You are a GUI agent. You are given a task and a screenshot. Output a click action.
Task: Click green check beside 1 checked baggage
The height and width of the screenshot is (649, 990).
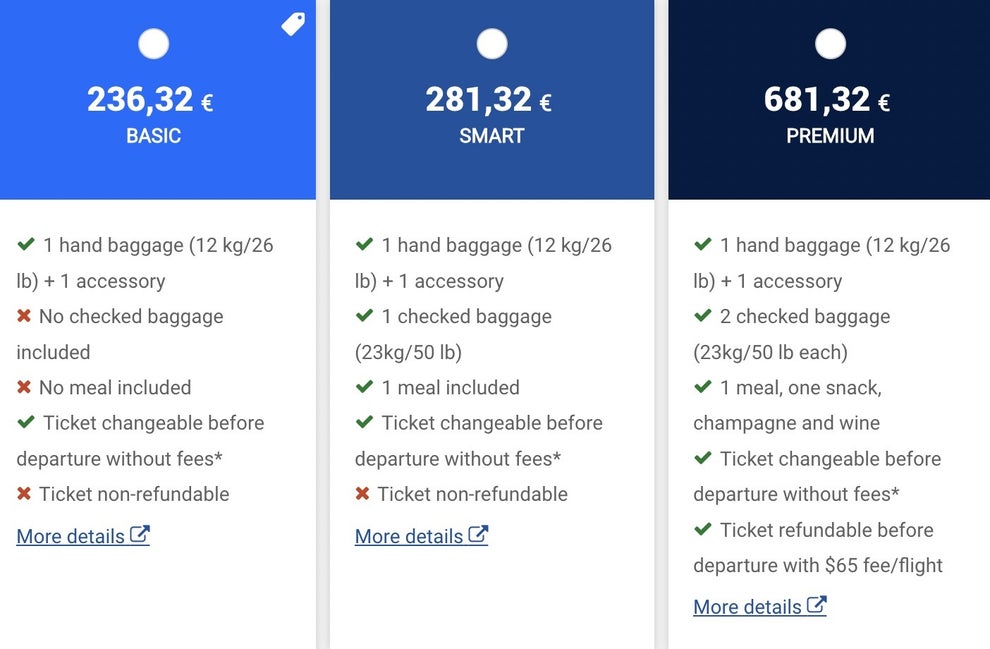click(364, 316)
